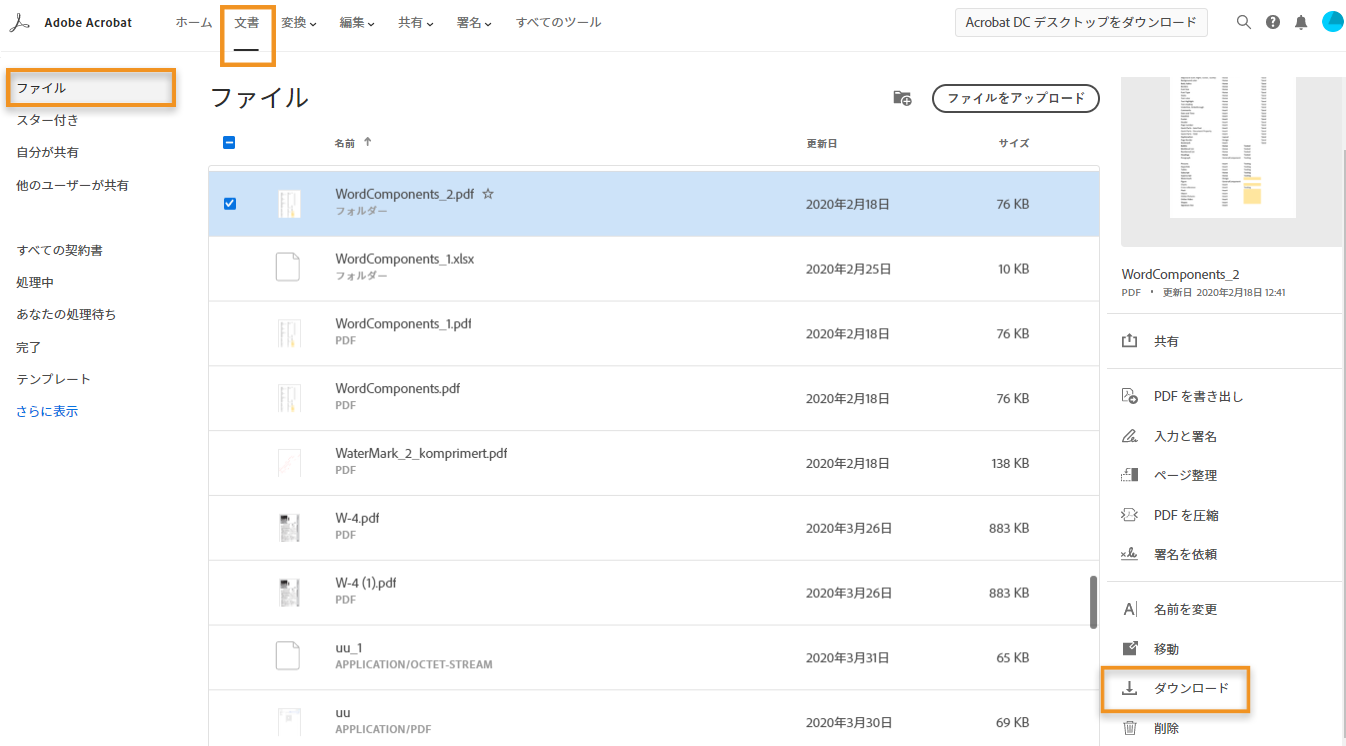Open the 変換 dropdown menu
Image resolution: width=1346 pixels, height=746 pixels.
coord(298,22)
